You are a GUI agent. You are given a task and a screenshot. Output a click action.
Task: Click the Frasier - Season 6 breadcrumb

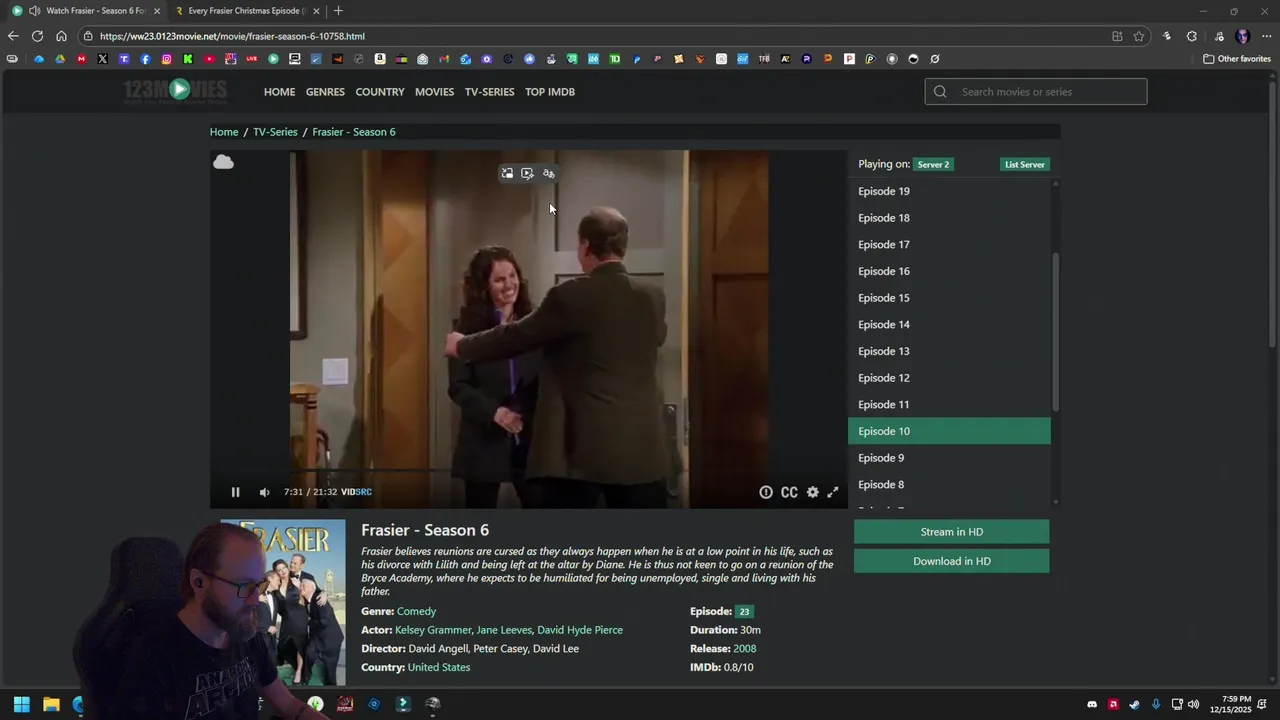click(354, 132)
